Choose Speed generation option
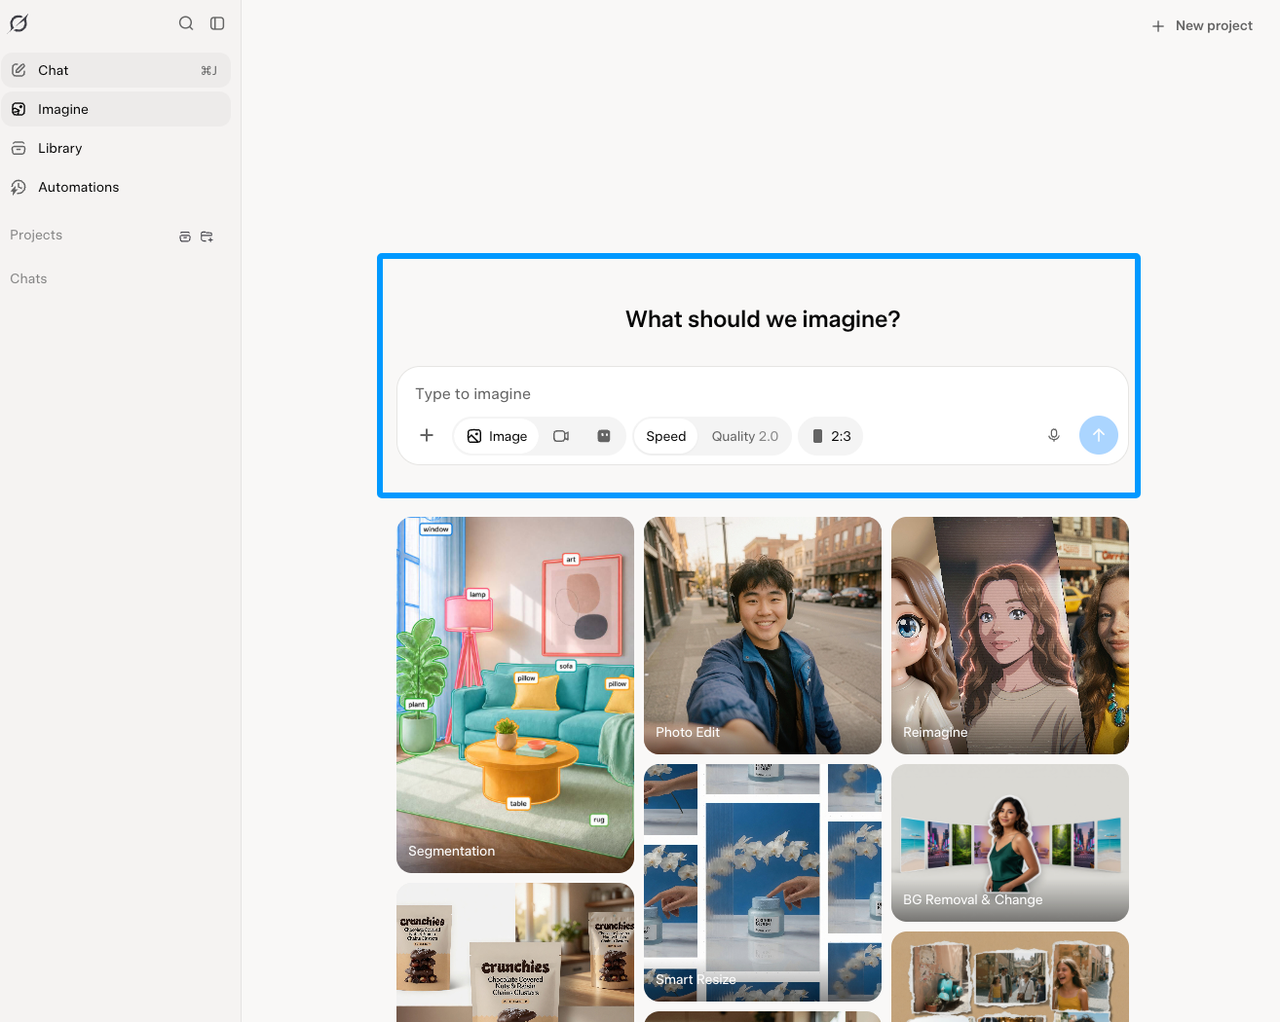The height and width of the screenshot is (1022, 1280). click(666, 436)
